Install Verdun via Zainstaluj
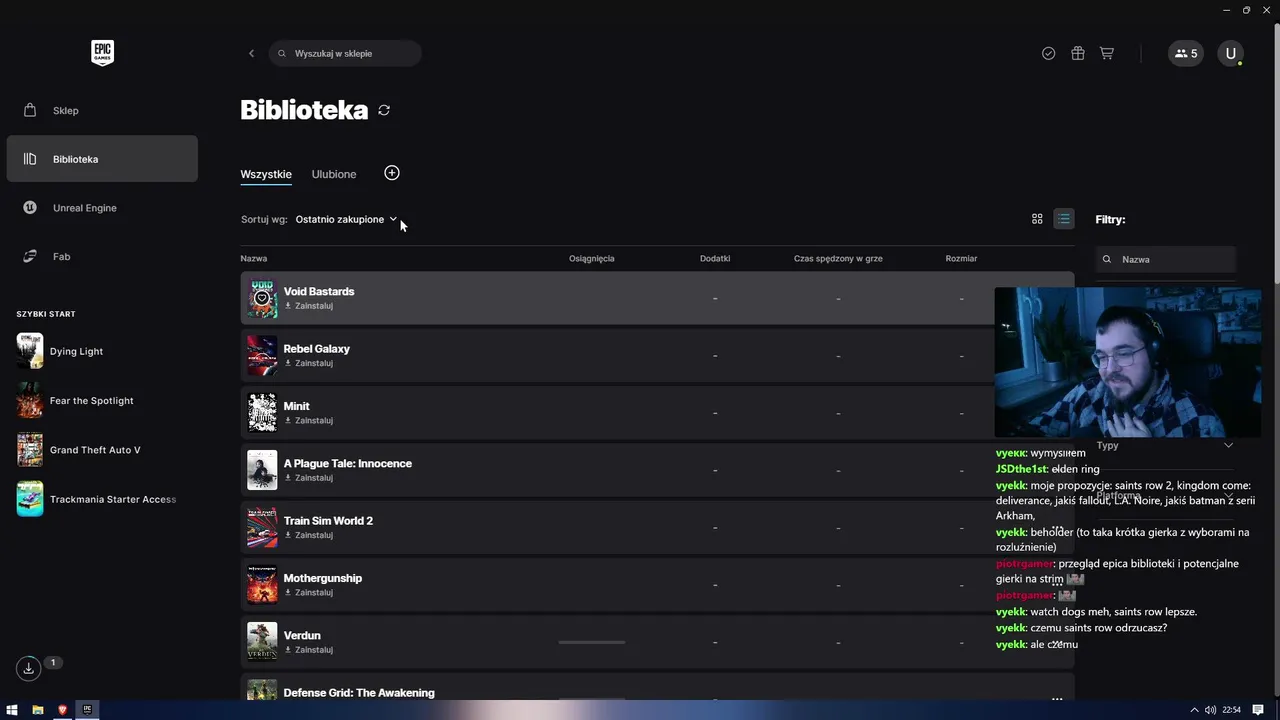 [309, 650]
